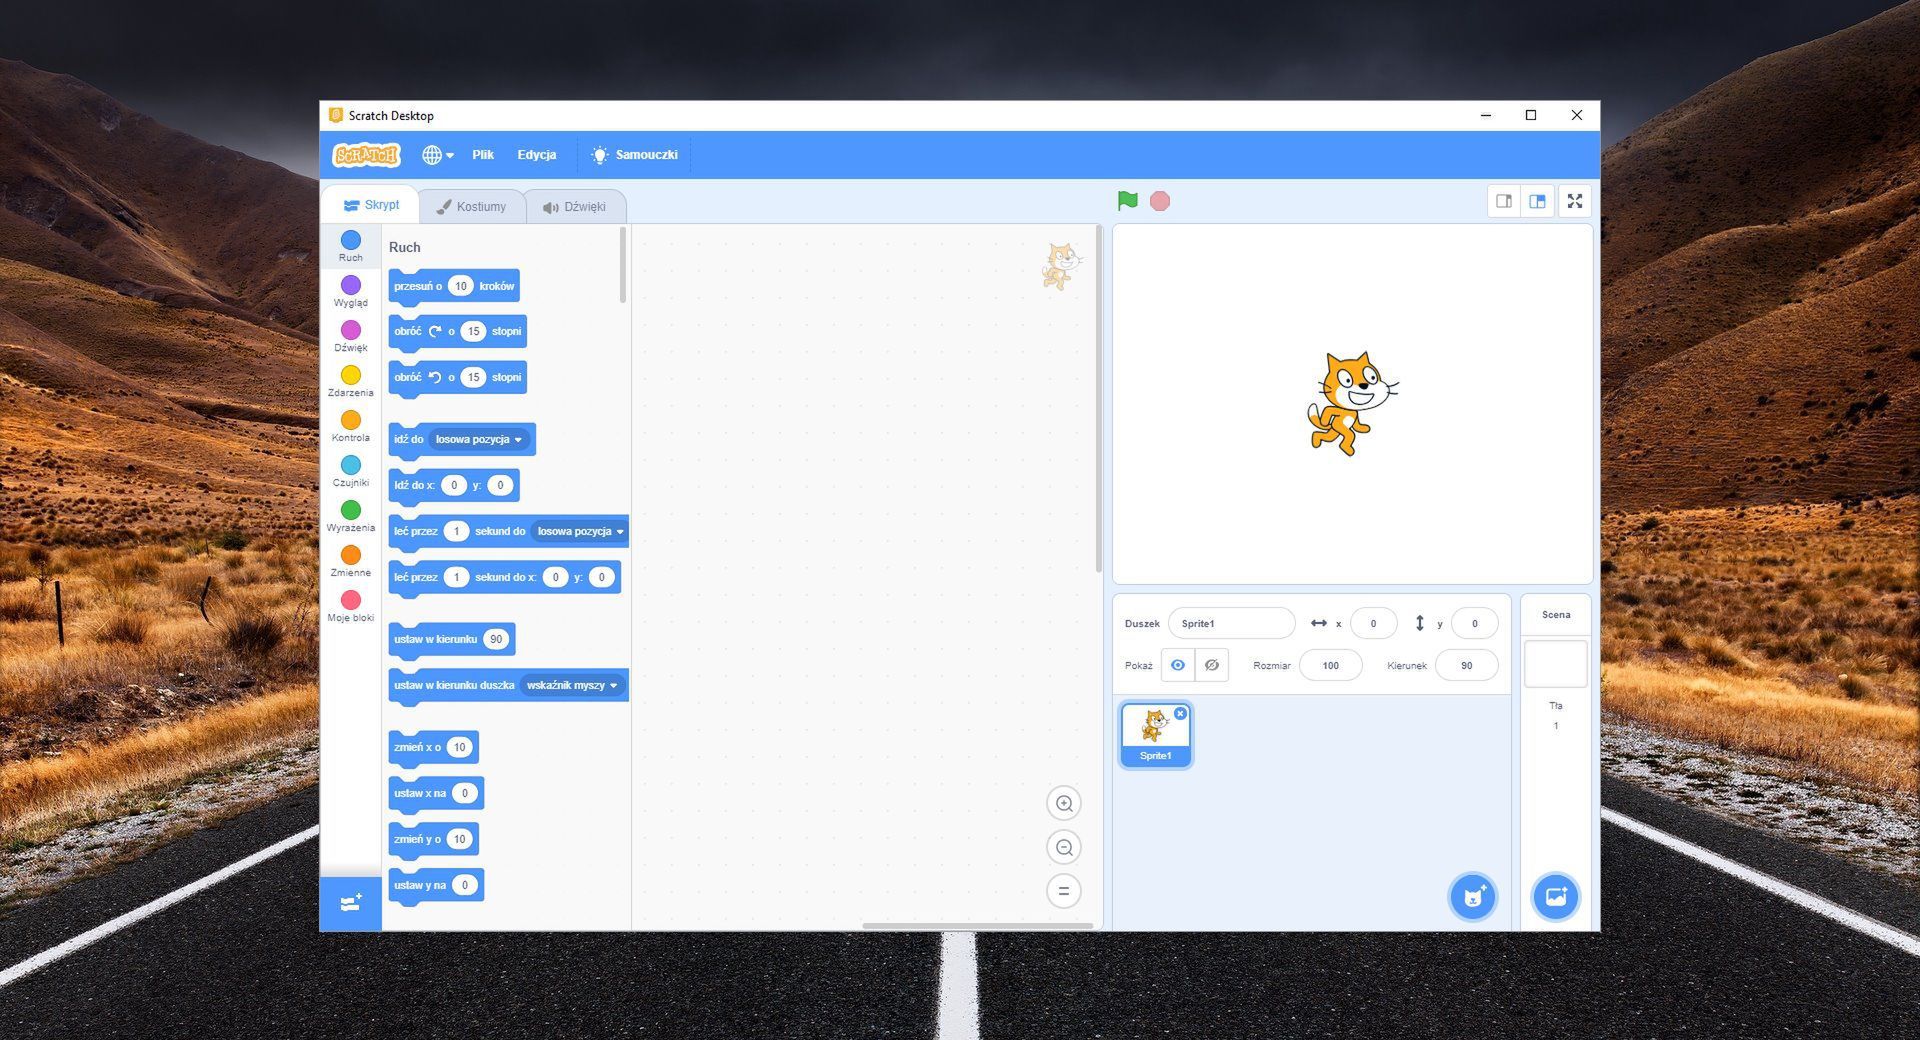Hide Sprite1 with the crossed-eye toggle
The height and width of the screenshot is (1040, 1920).
(x=1212, y=664)
